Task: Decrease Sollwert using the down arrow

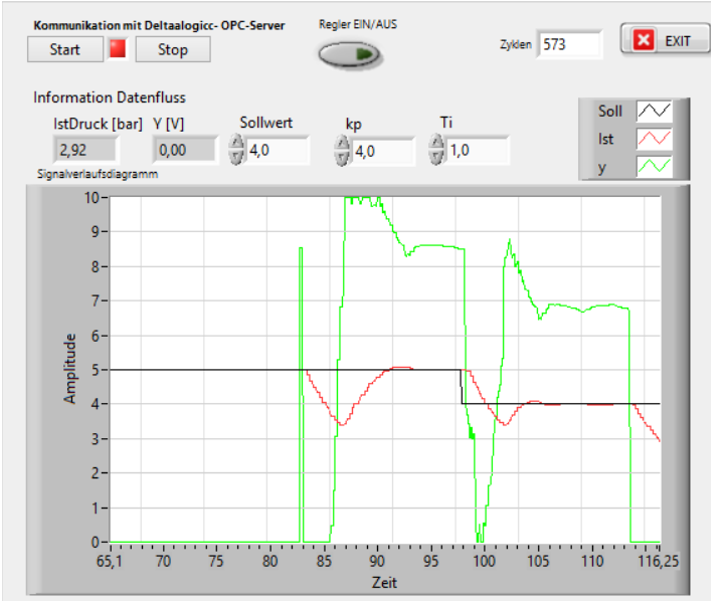Action: pyautogui.click(x=236, y=157)
